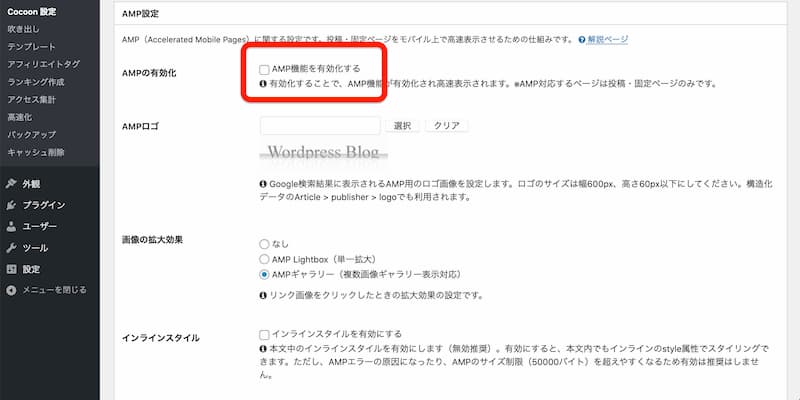
Task: Click the help question icon beside 解説ページ
Action: 582,40
